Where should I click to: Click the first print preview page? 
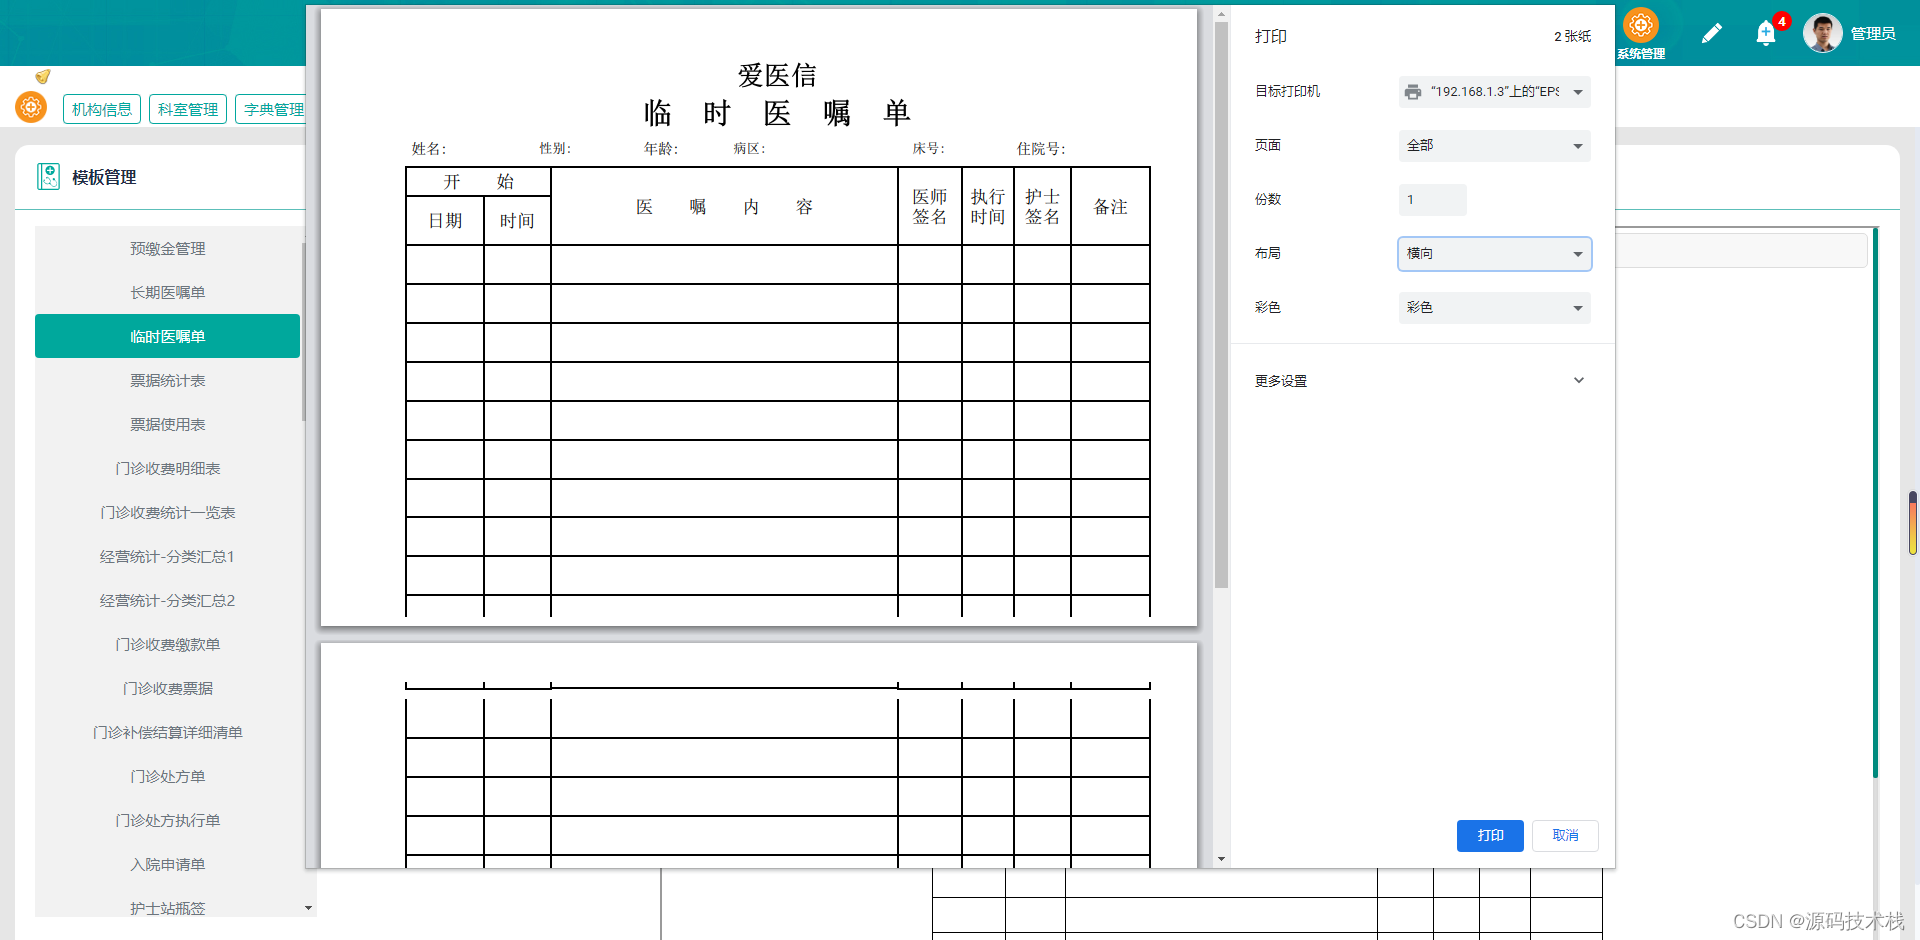758,318
